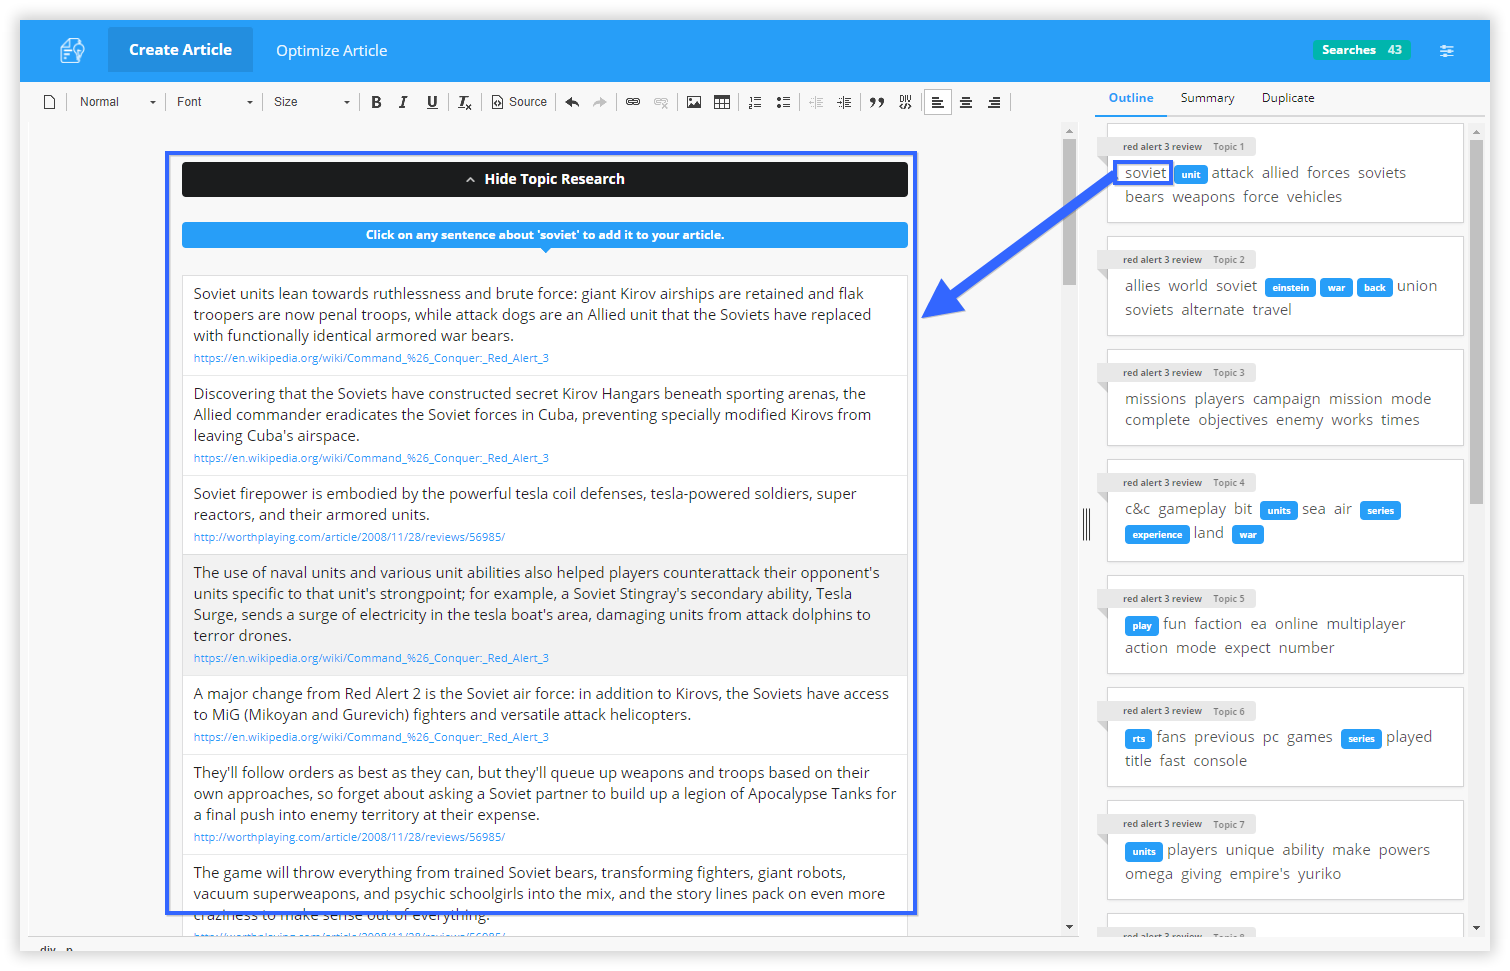Decrease the indent
The height and width of the screenshot is (971, 1510).
[x=816, y=102]
